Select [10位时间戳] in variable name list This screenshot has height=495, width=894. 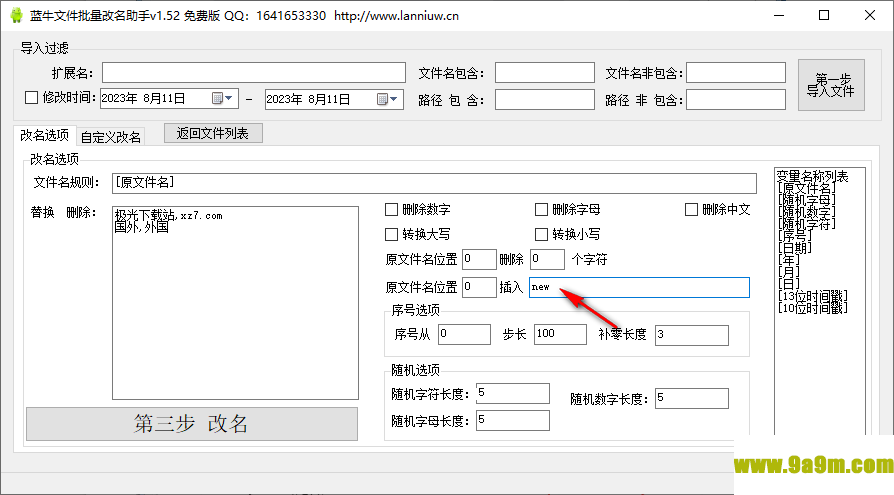812,308
